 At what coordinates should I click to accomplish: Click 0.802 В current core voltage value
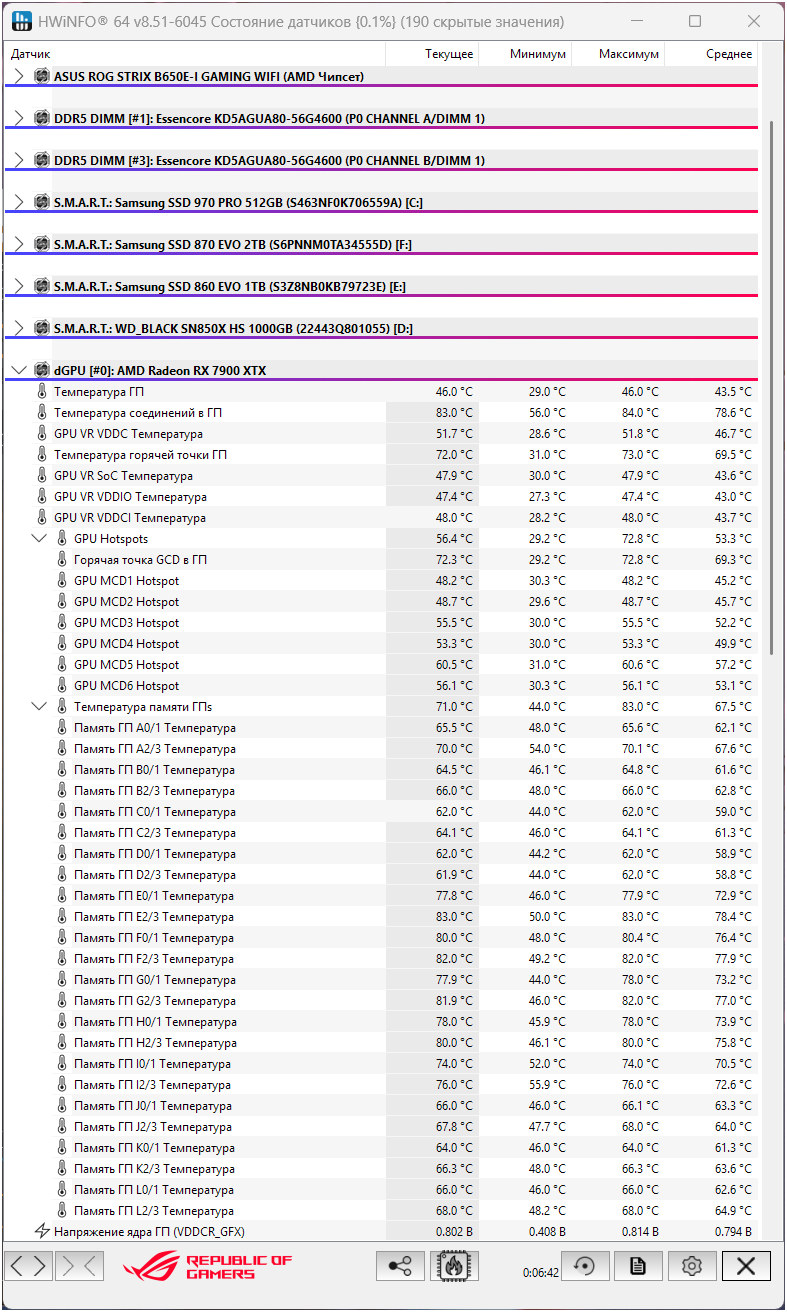454,1232
